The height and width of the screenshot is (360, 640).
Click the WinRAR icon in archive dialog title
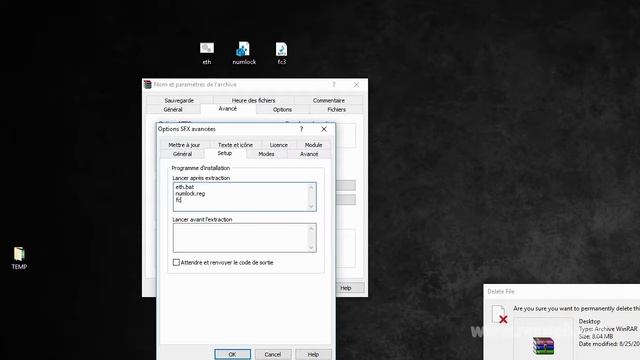[x=148, y=84]
